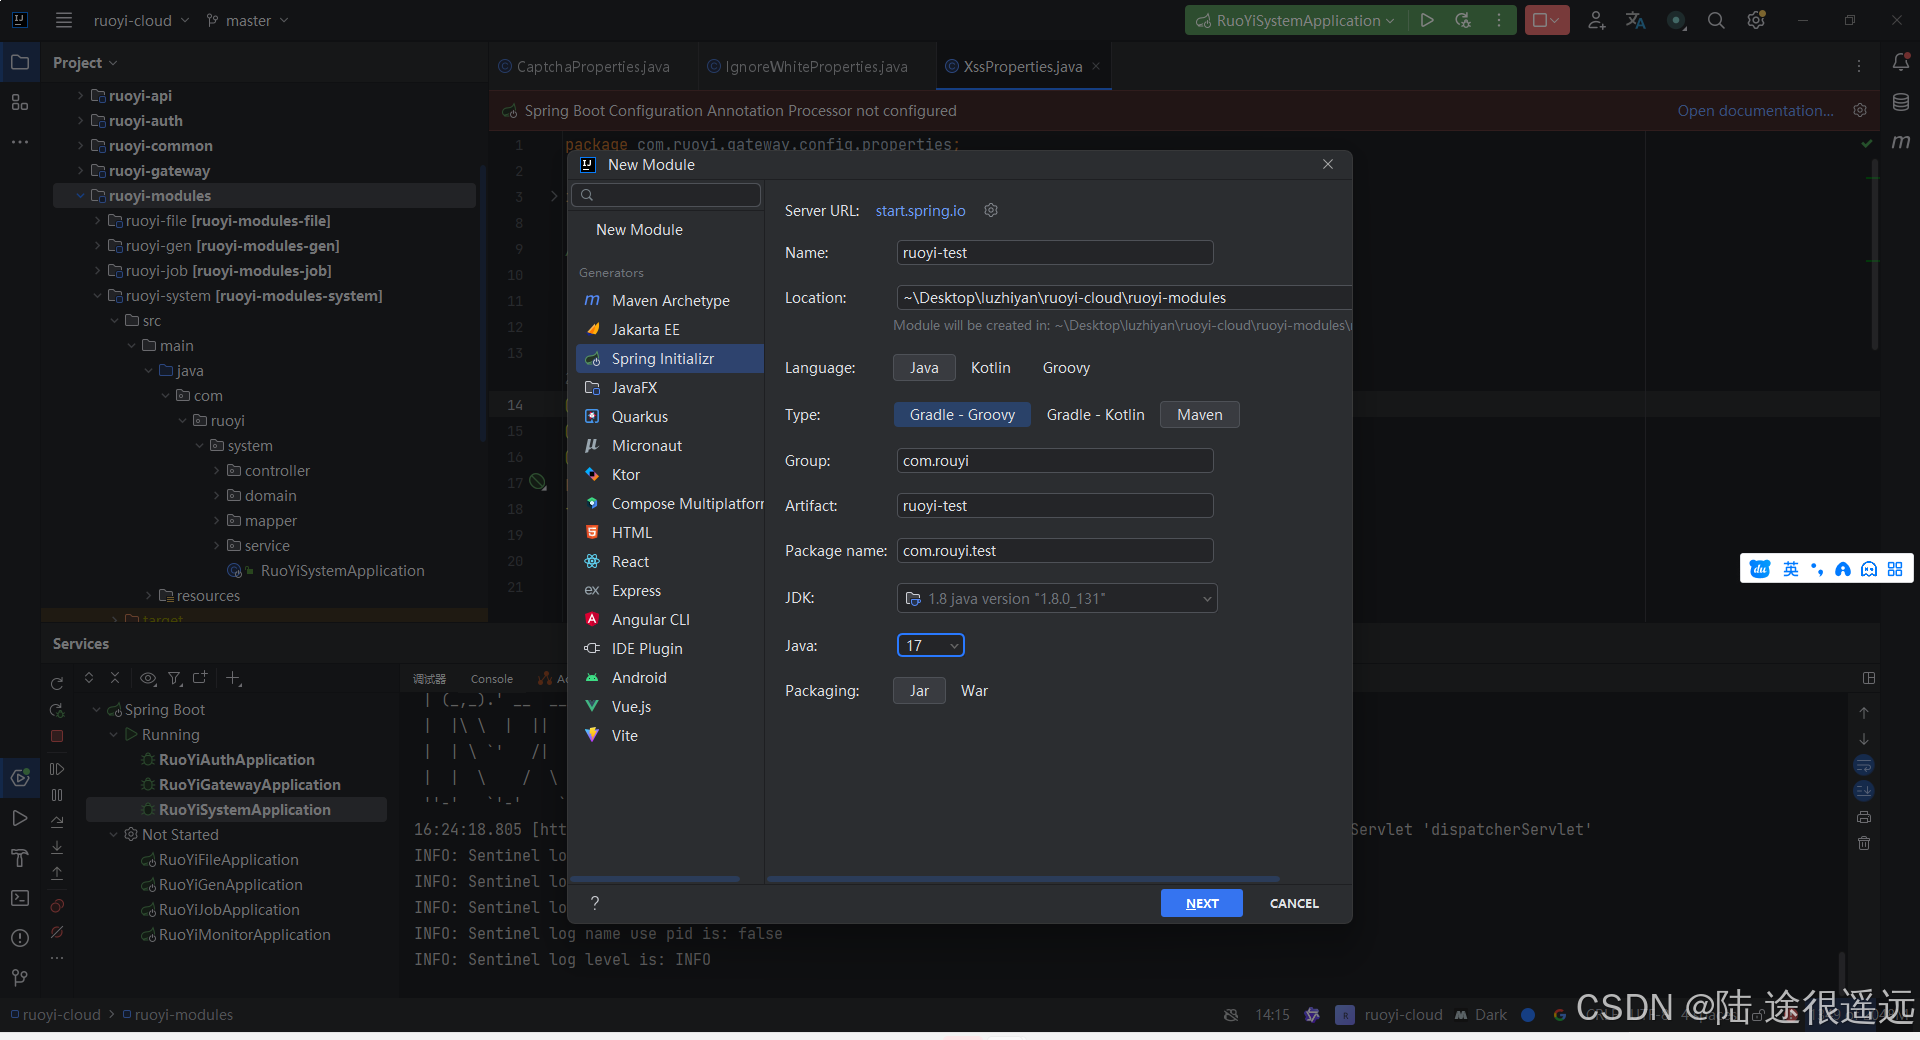The image size is (1920, 1040).
Task: Open the Maven tool window icon
Action: 1901,142
